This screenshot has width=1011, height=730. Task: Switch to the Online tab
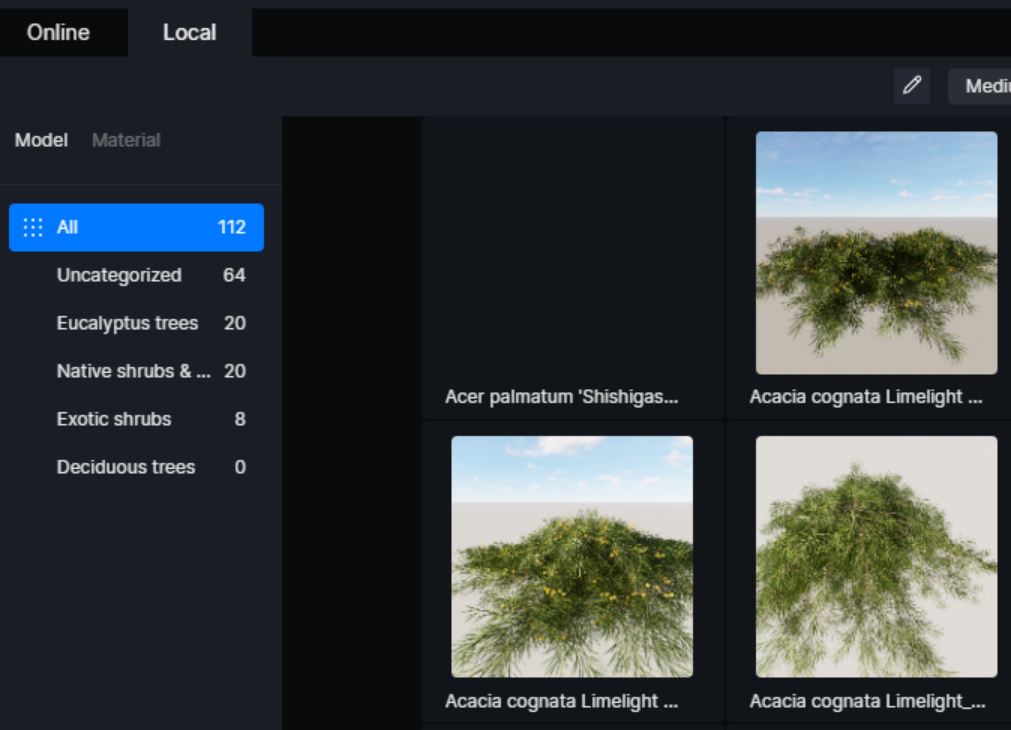(x=58, y=32)
